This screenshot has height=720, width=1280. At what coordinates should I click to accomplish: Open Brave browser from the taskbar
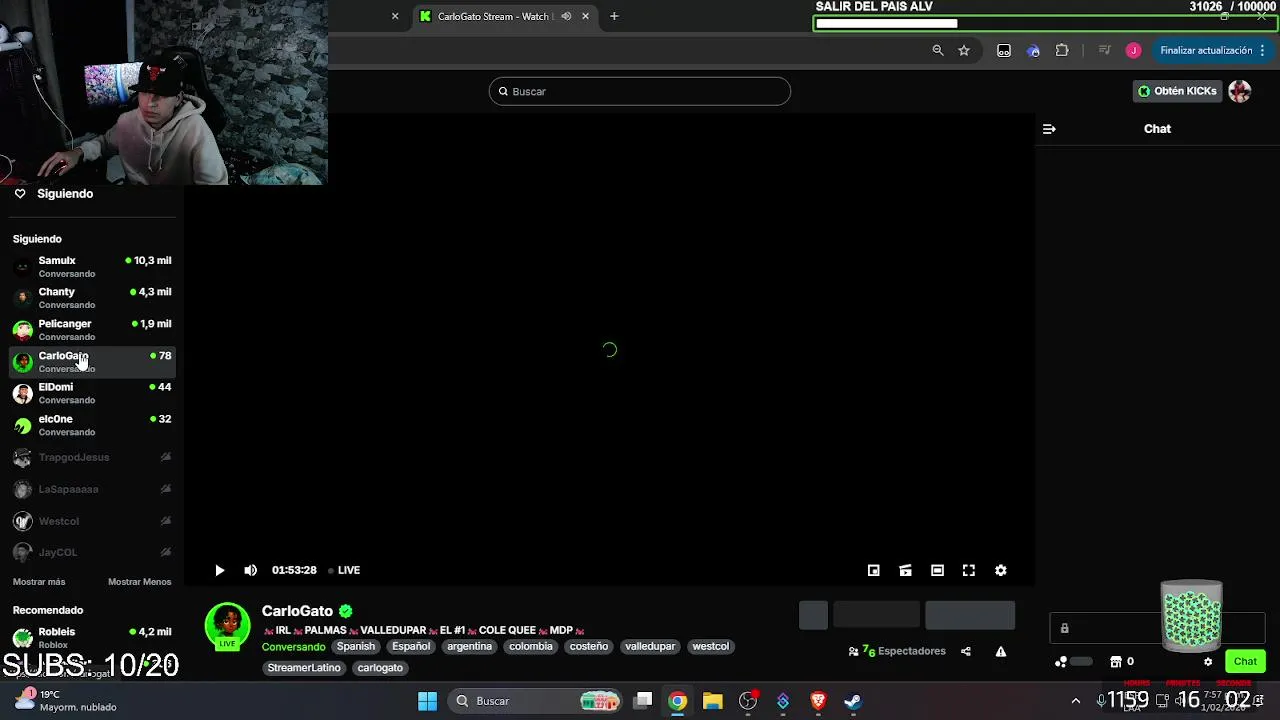[x=818, y=701]
